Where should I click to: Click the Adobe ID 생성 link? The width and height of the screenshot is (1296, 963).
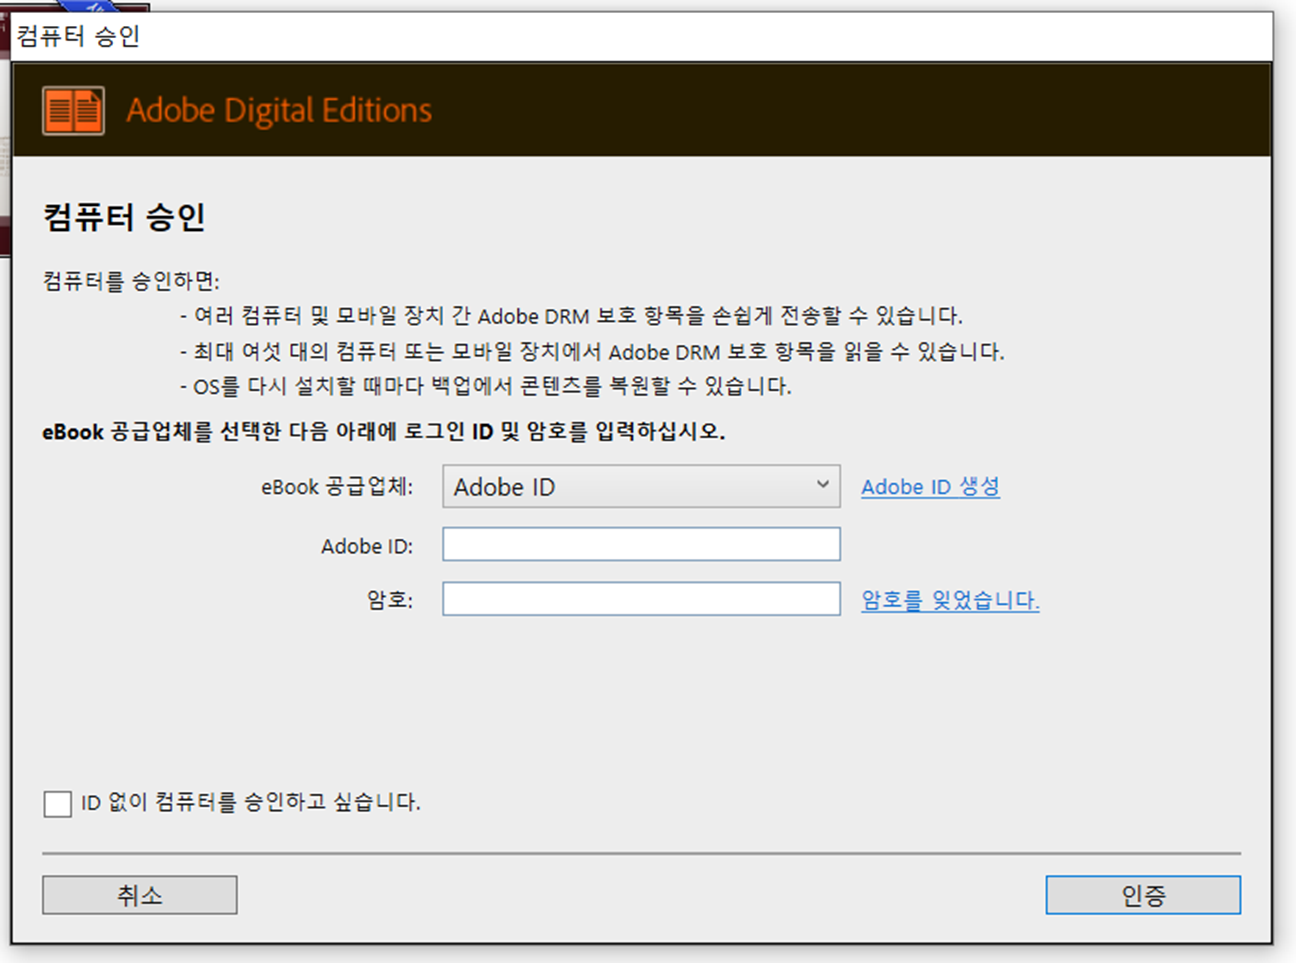click(930, 486)
